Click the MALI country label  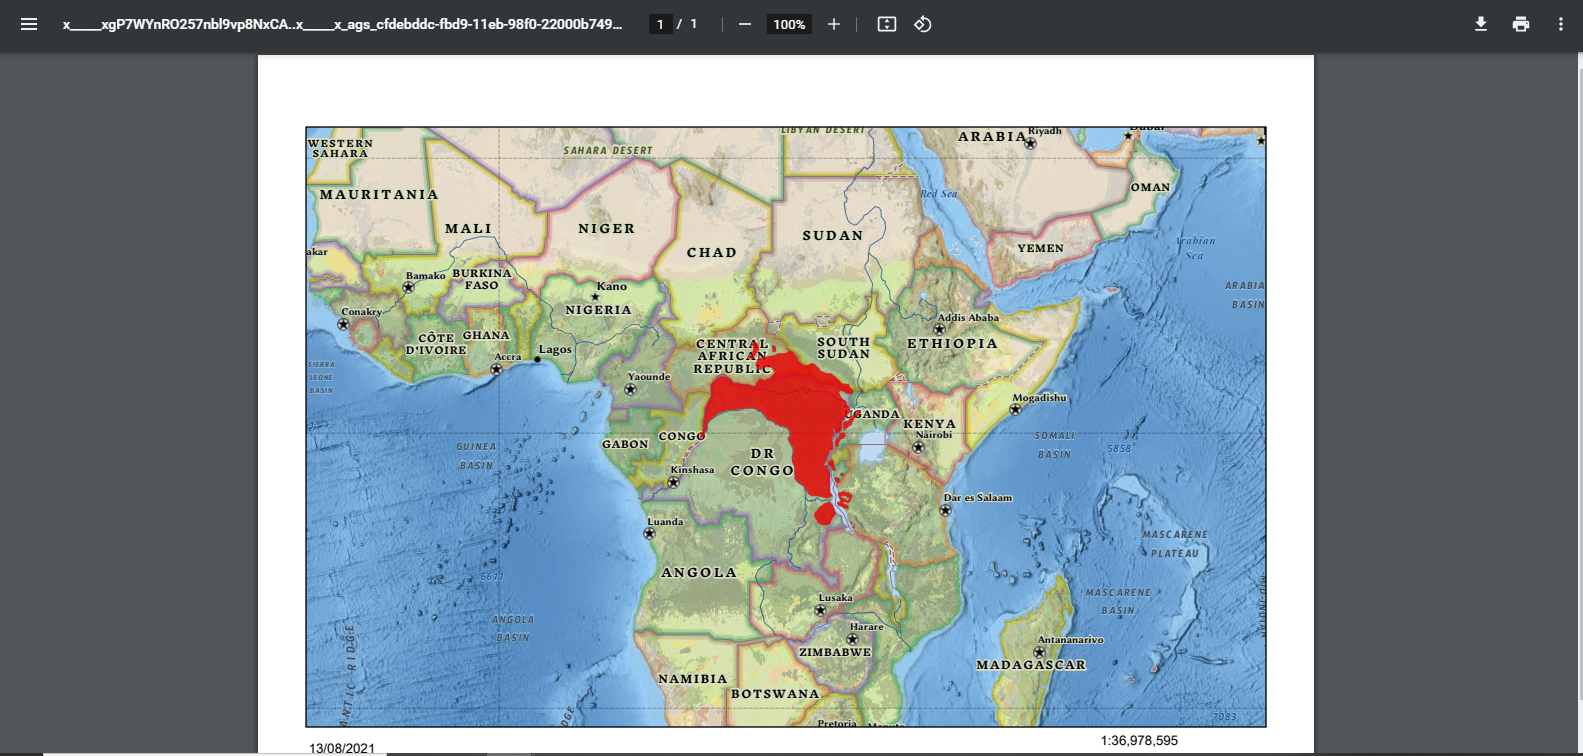click(x=468, y=229)
